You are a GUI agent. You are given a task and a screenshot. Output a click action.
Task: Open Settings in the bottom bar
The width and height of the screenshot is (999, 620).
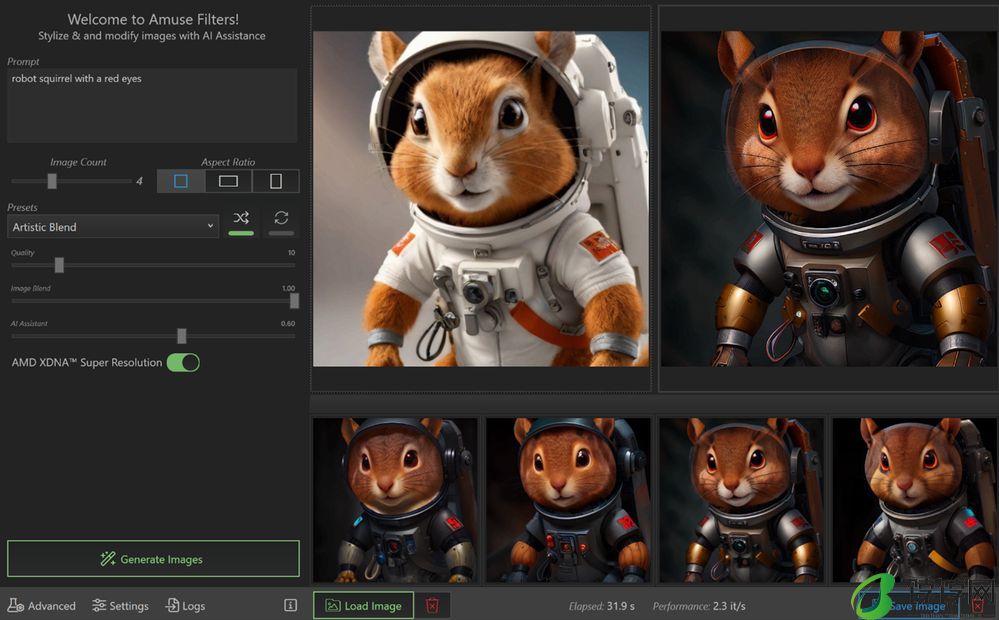tap(120, 605)
